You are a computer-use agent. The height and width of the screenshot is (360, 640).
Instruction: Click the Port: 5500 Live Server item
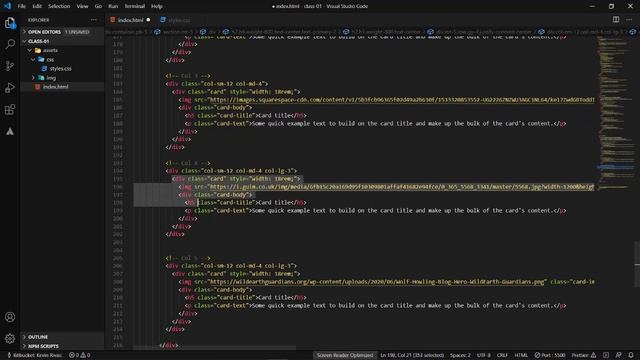click(x=550, y=355)
